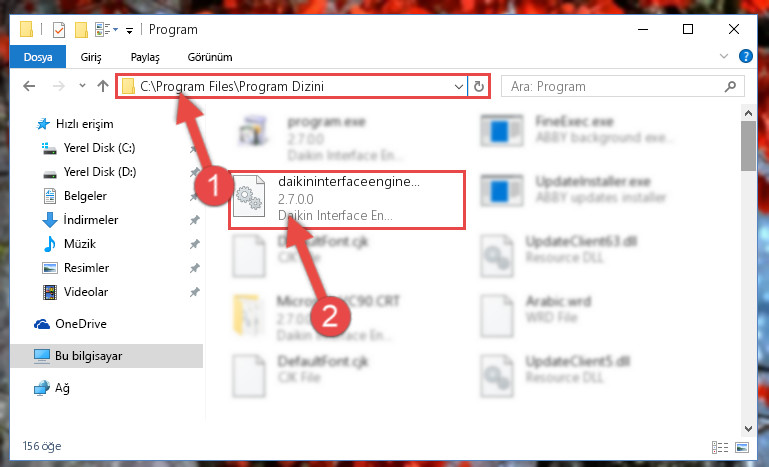Open Customize Quick Access Toolbar dropdown
This screenshot has height=467, width=769.
tap(129, 30)
